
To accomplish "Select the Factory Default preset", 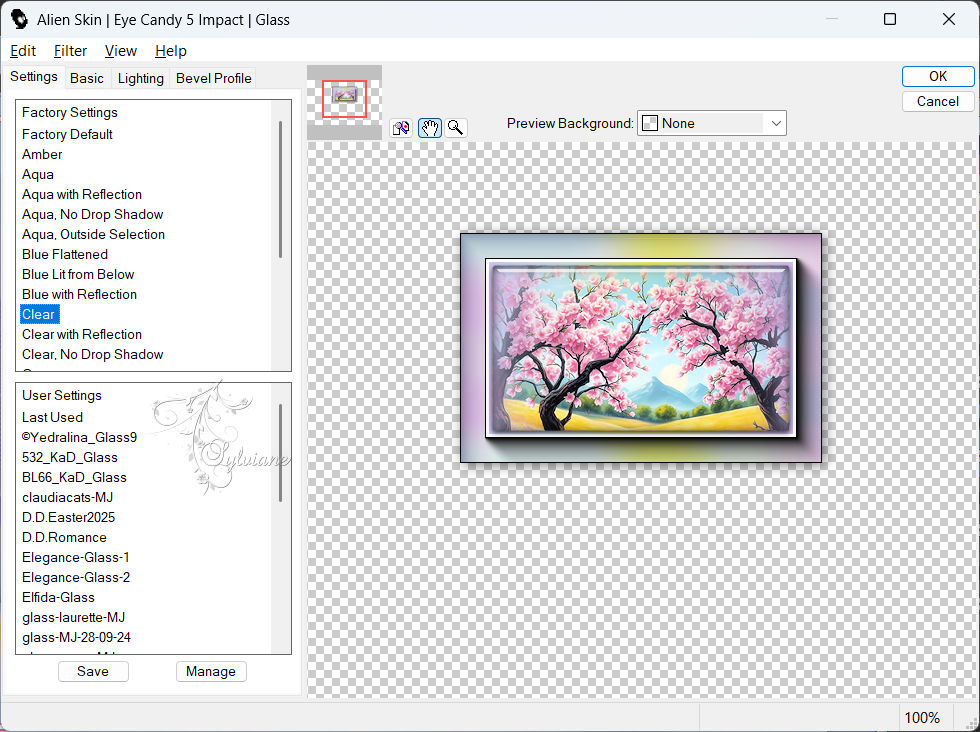I will (67, 134).
